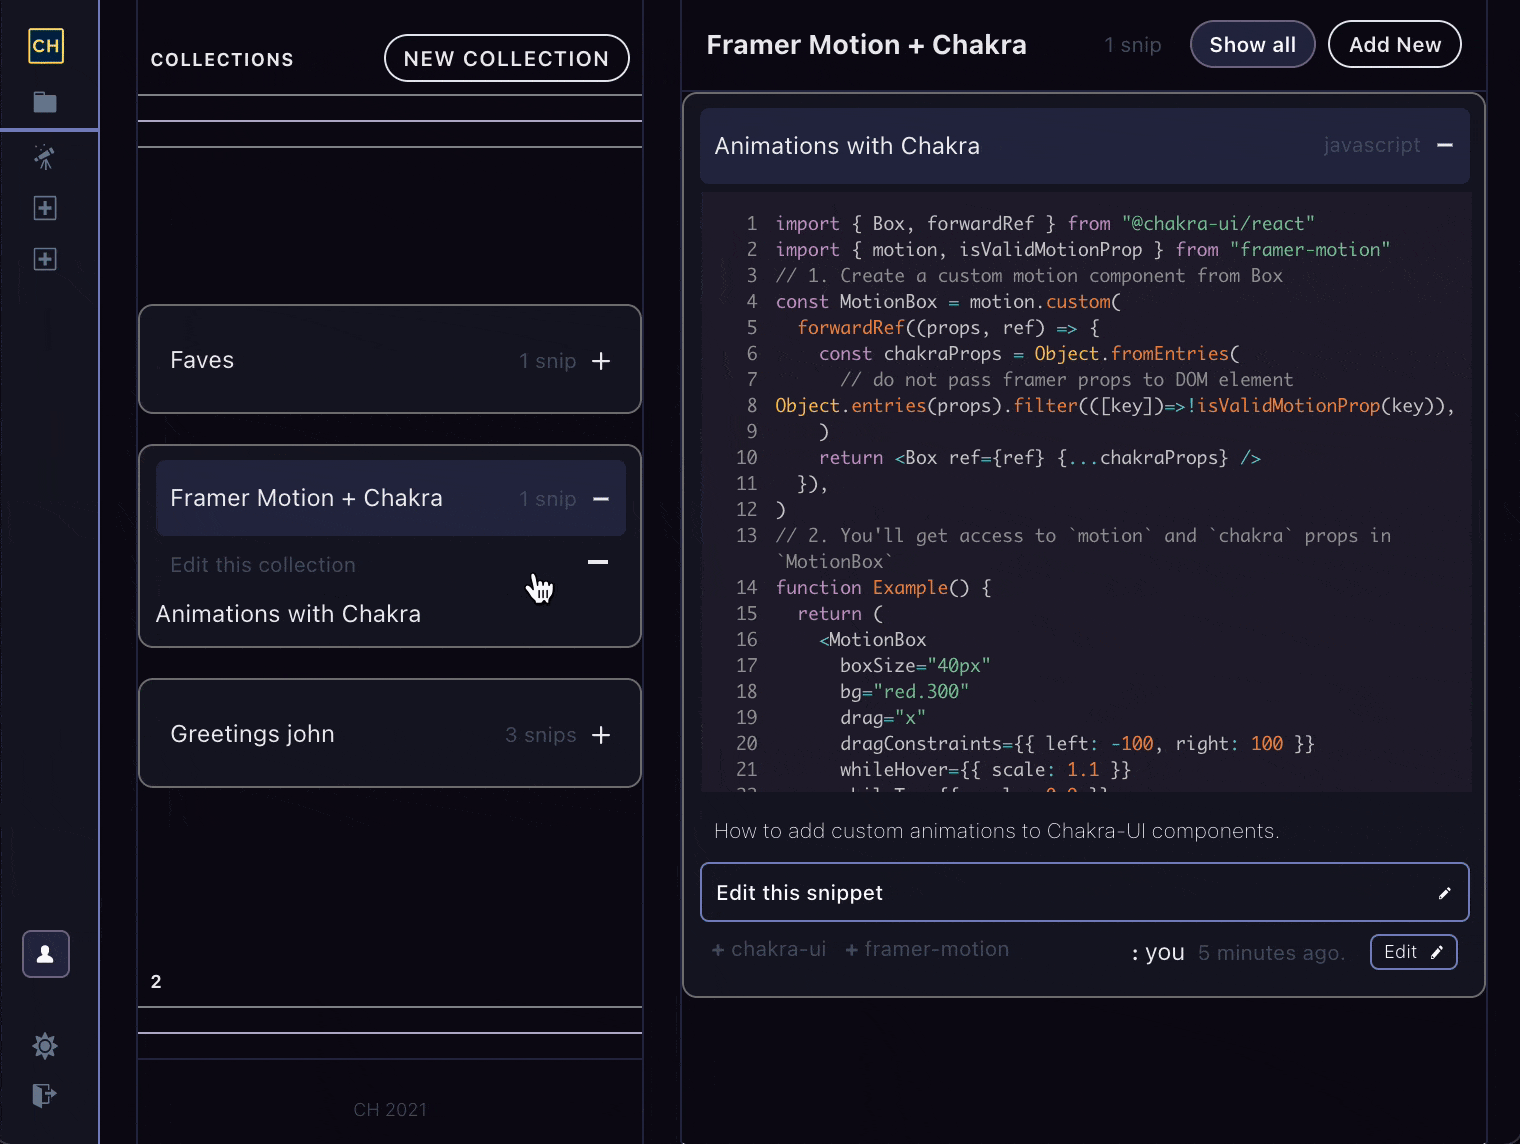Click the 'you' author label

tap(1164, 953)
